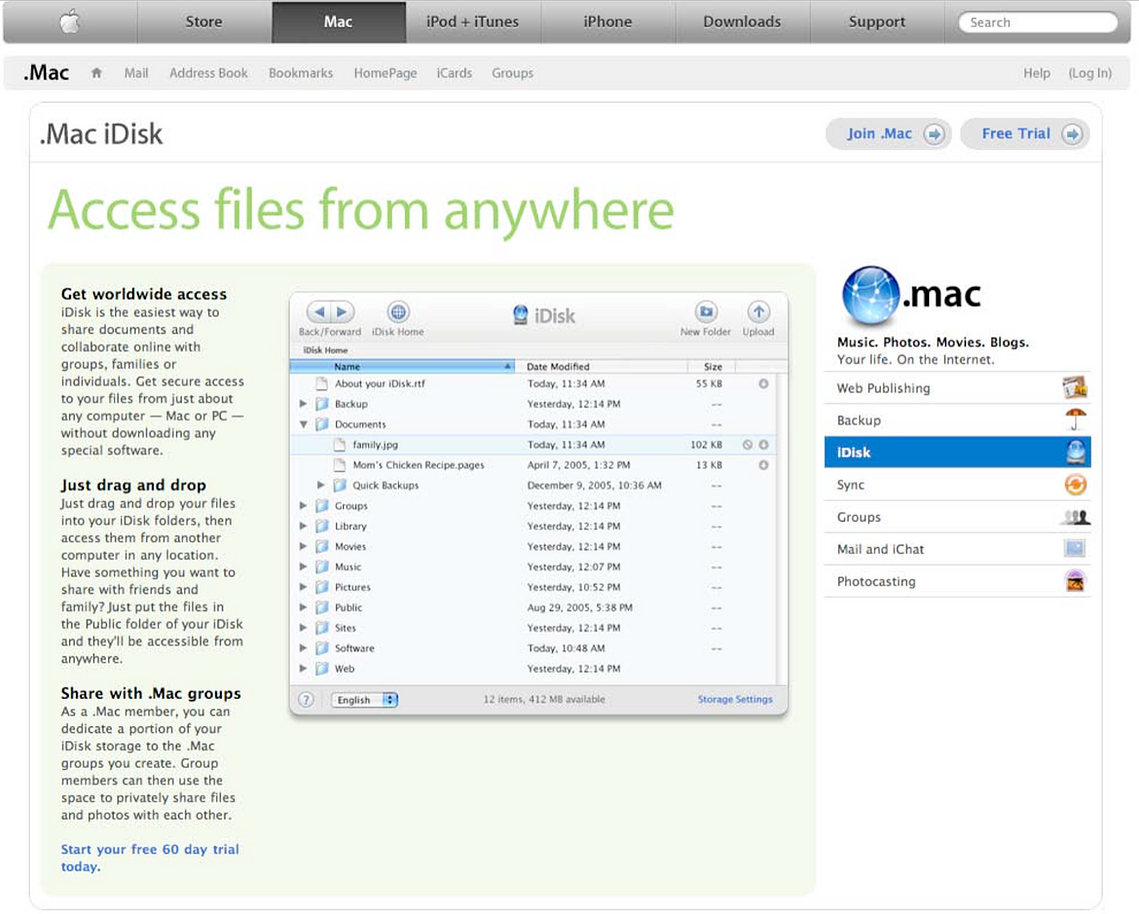This screenshot has height=914, width=1139.
Task: Open Bookmarks in .Mac menu
Action: (x=301, y=73)
